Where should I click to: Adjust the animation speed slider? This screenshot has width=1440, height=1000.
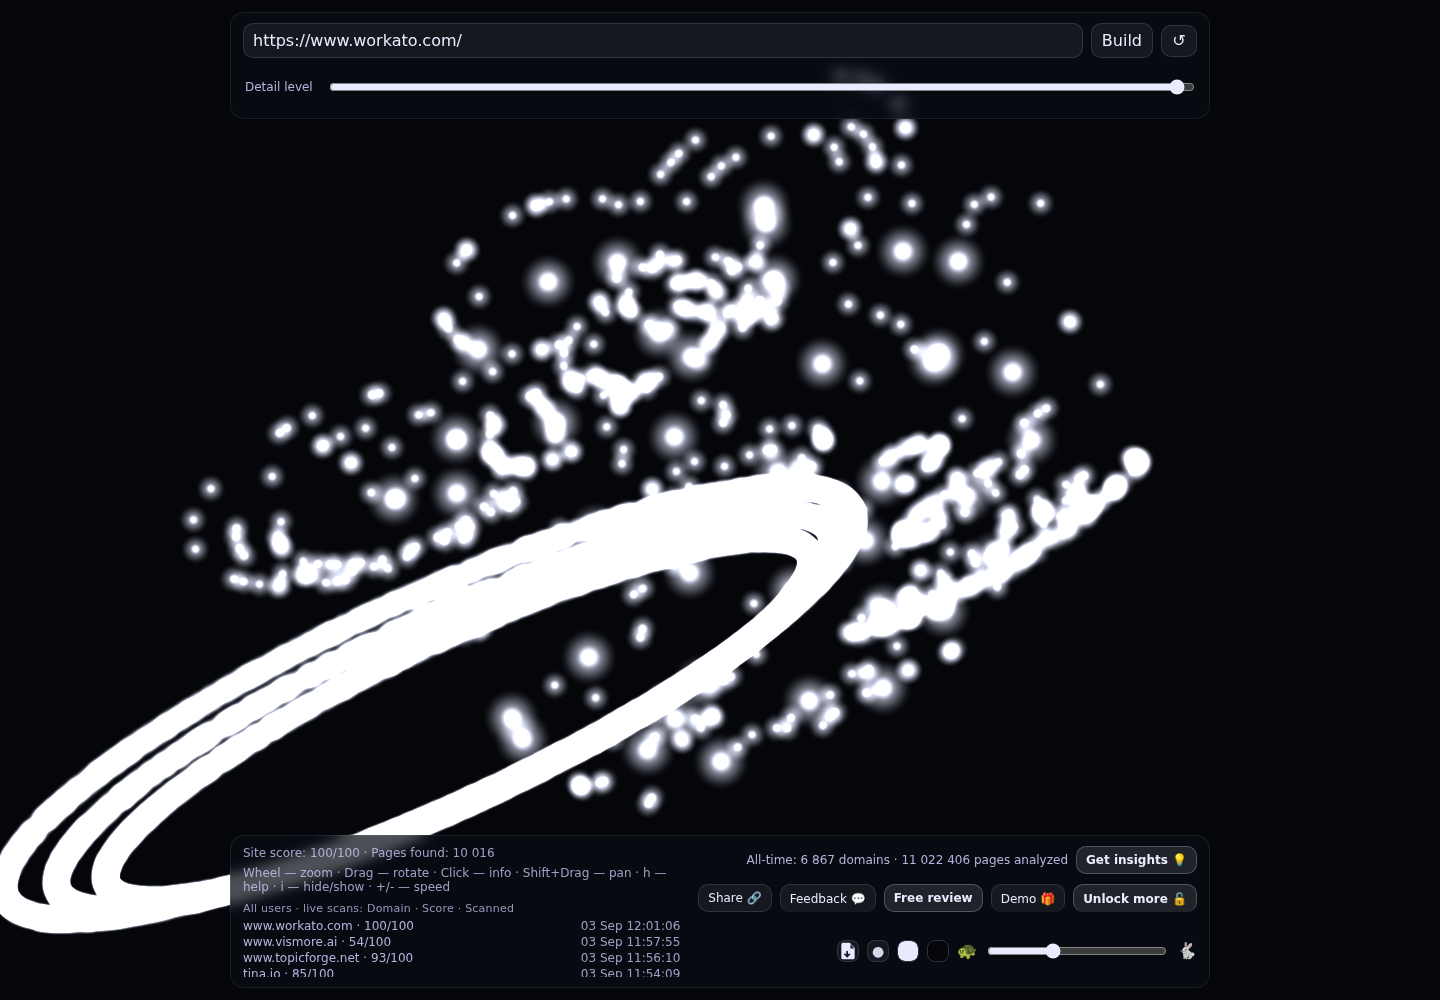tap(1077, 951)
